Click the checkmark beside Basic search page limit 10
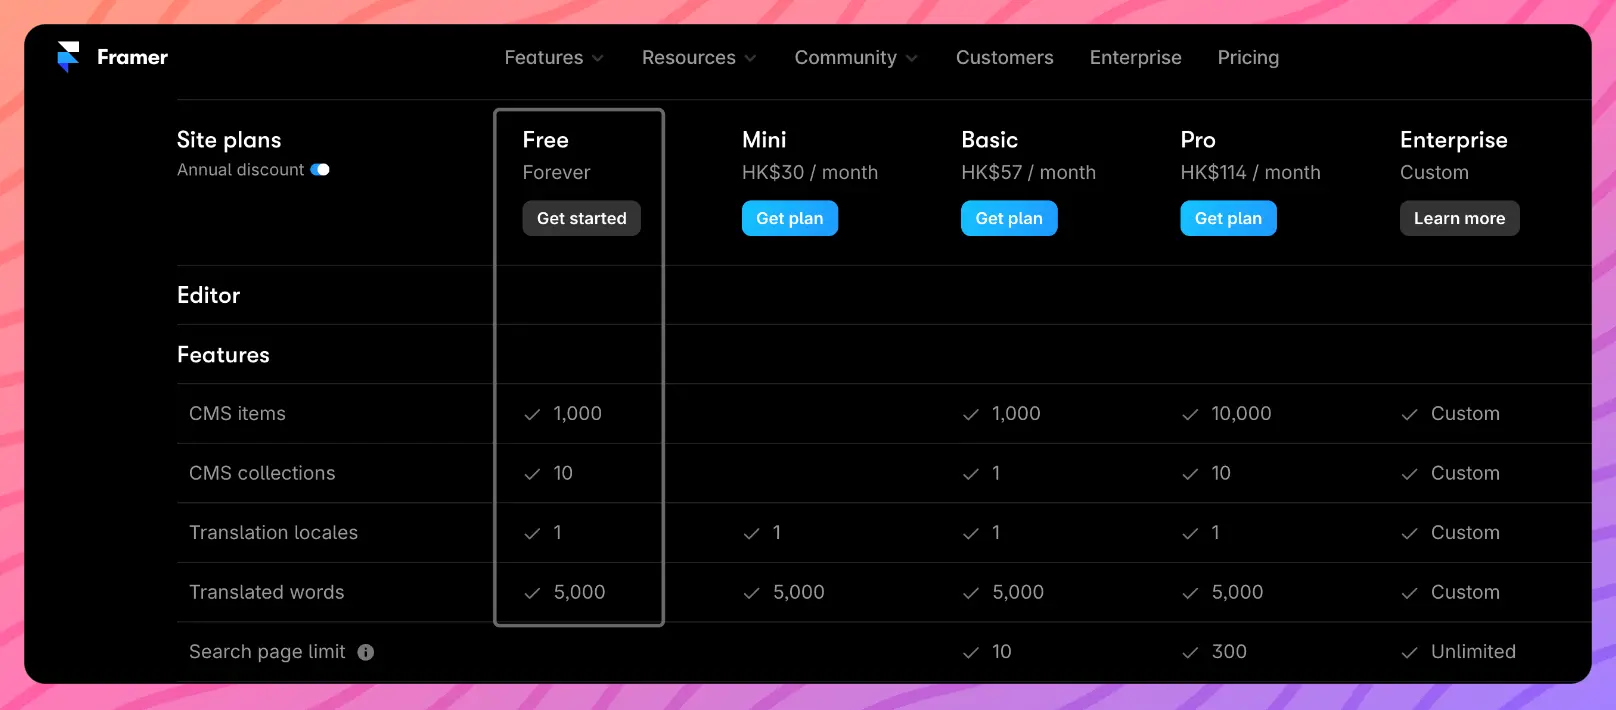 click(970, 652)
